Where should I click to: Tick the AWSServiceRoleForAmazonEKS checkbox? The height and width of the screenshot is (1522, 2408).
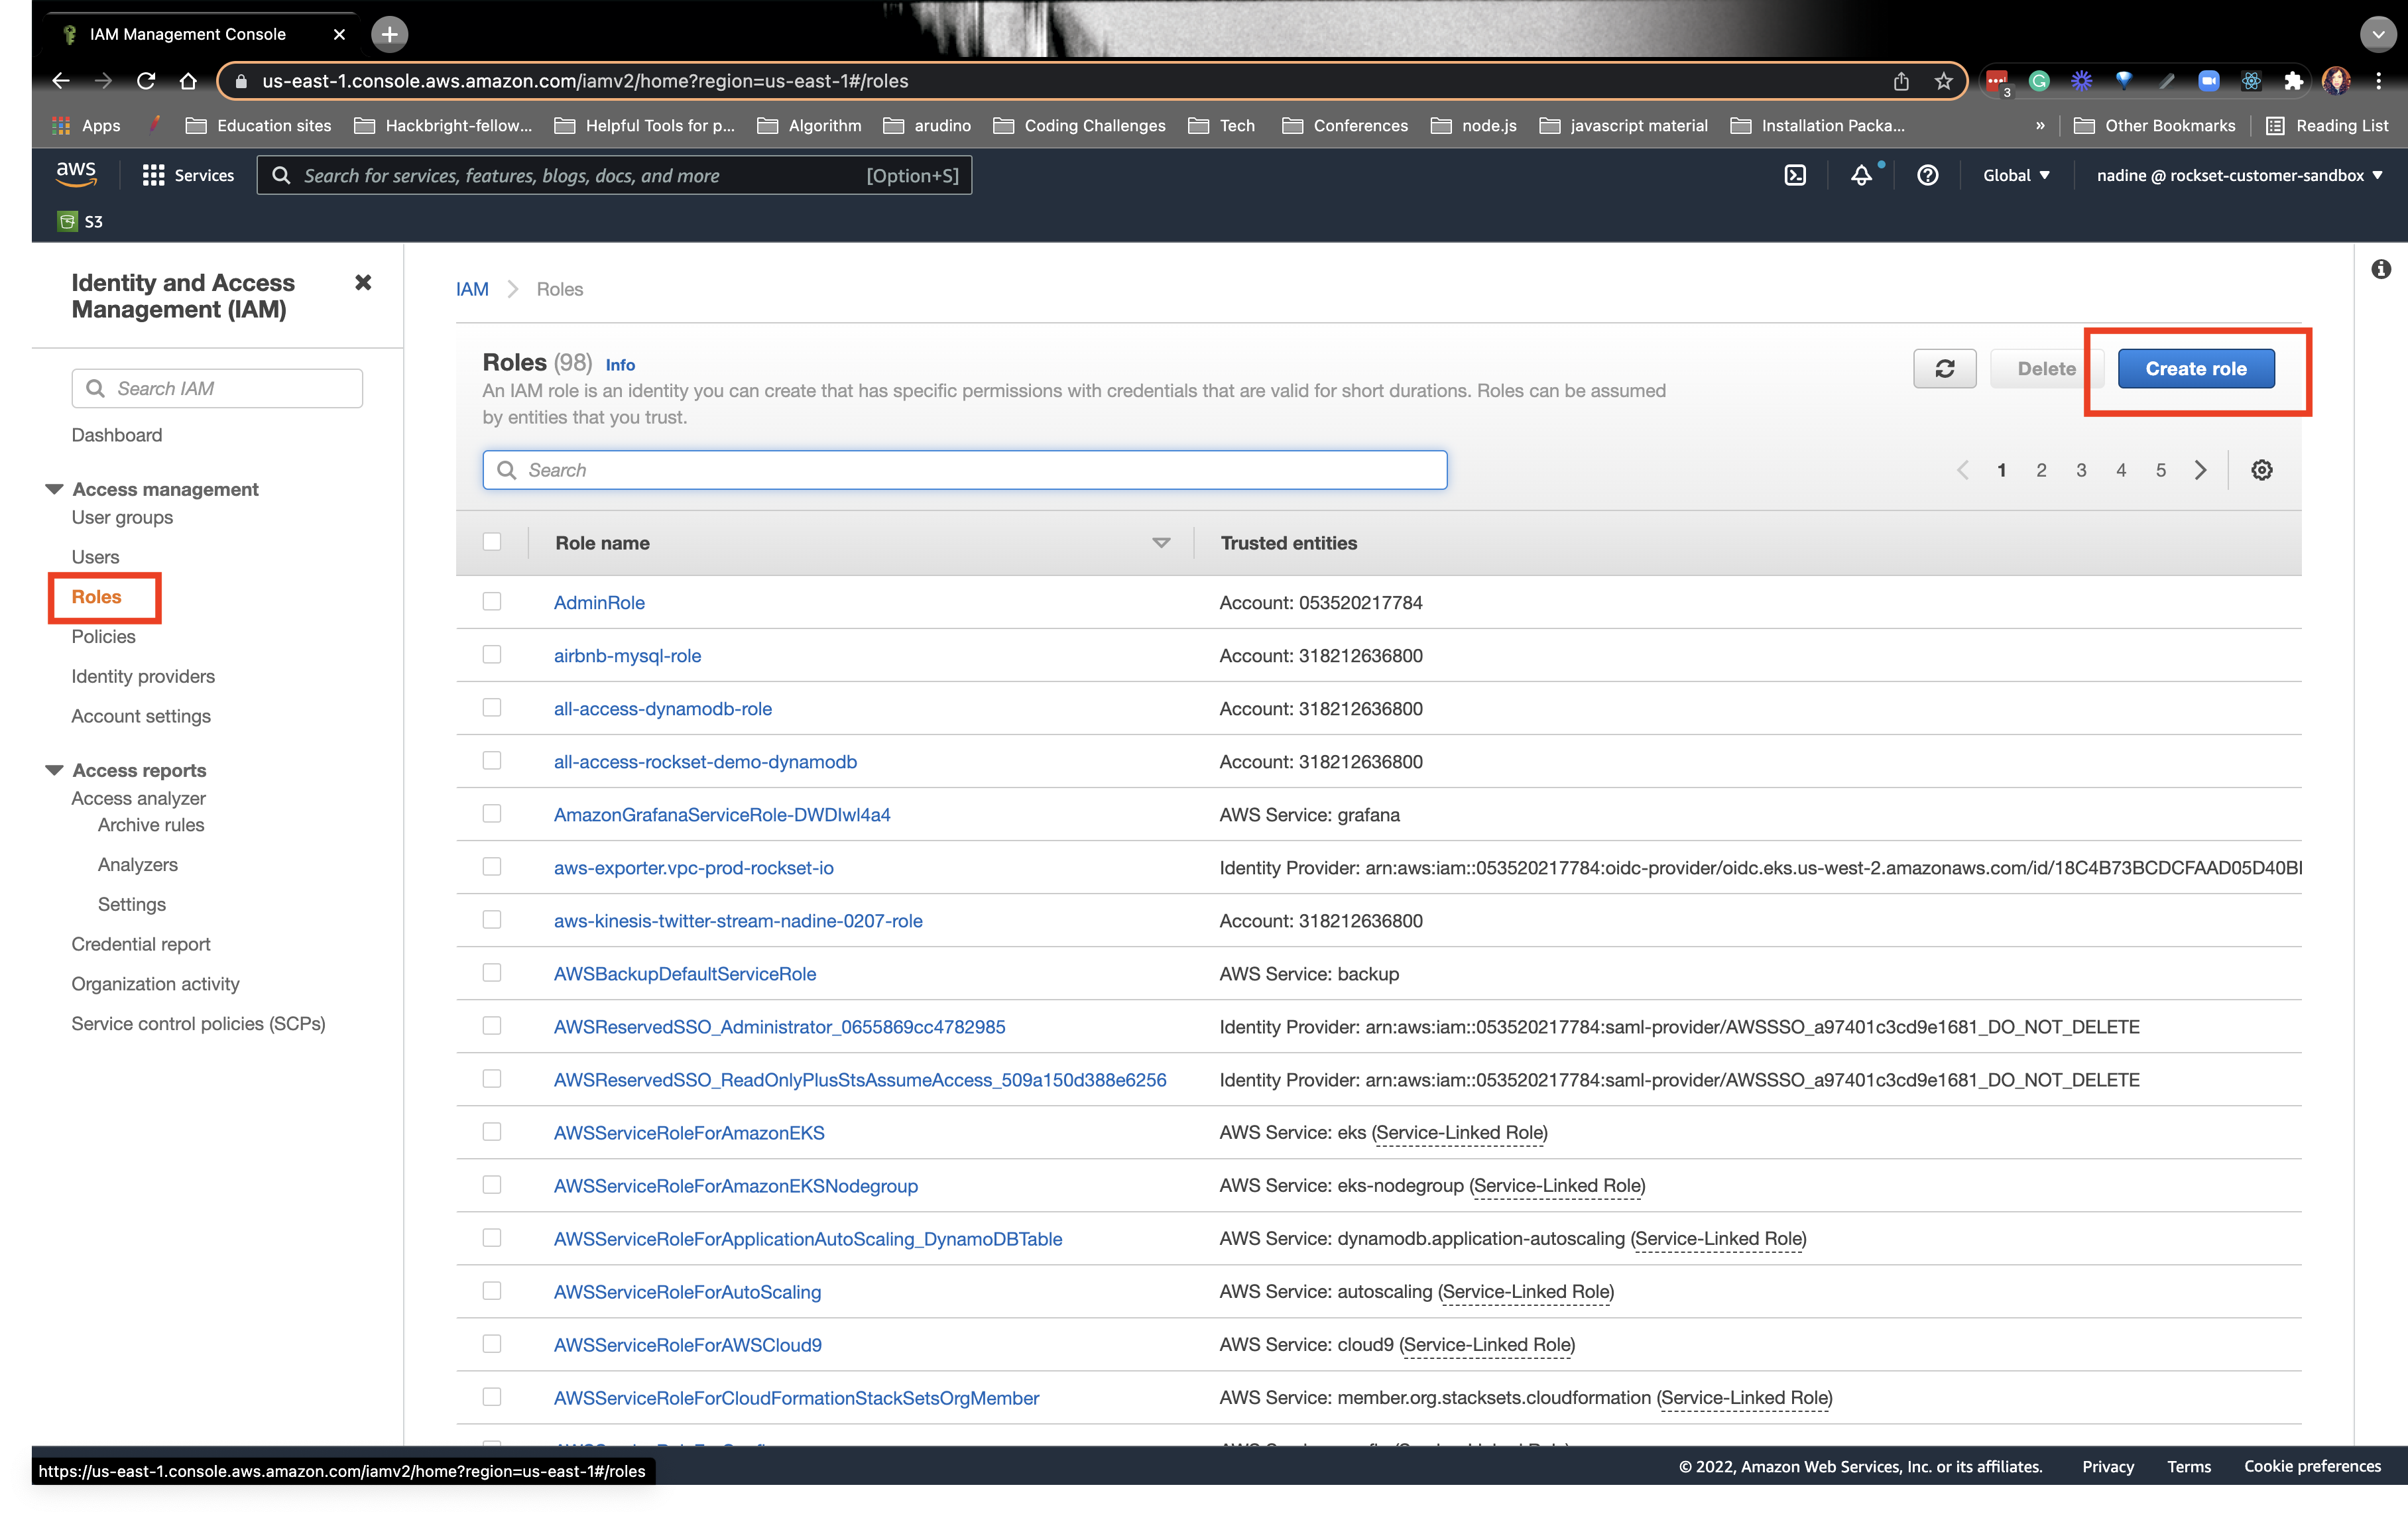491,1131
